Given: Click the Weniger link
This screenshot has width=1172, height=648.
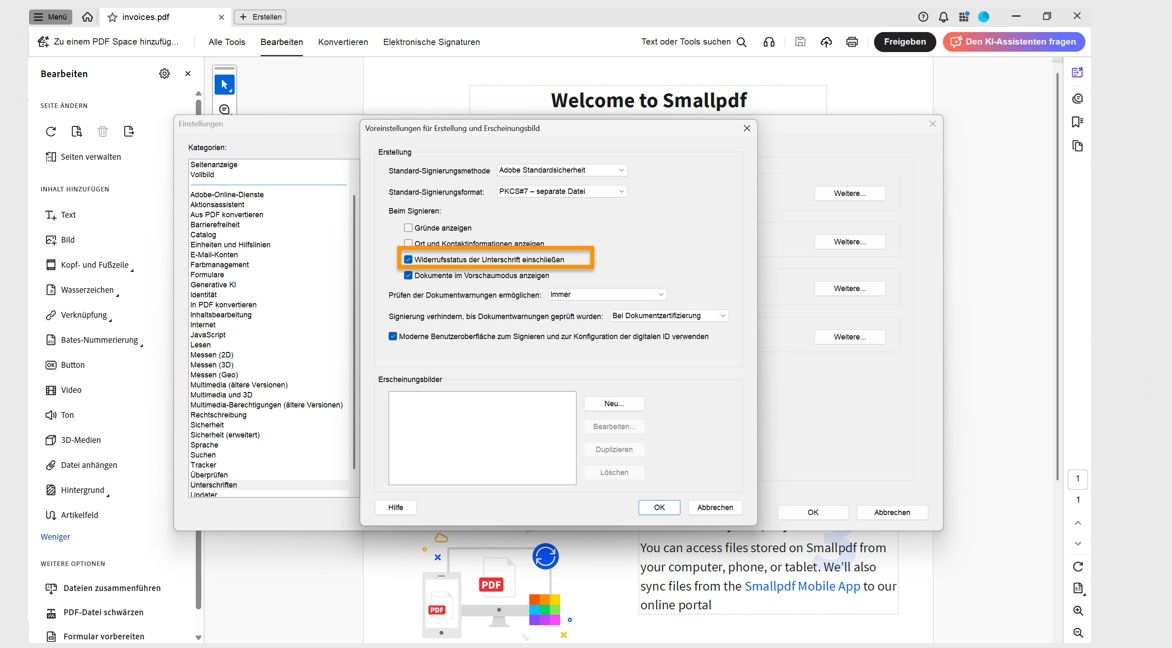Looking at the screenshot, I should coord(55,537).
